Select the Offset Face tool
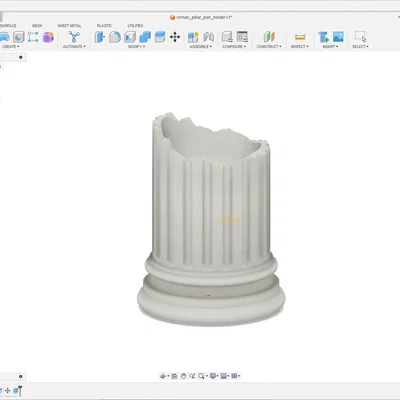This screenshot has height=400, width=400. click(x=160, y=37)
